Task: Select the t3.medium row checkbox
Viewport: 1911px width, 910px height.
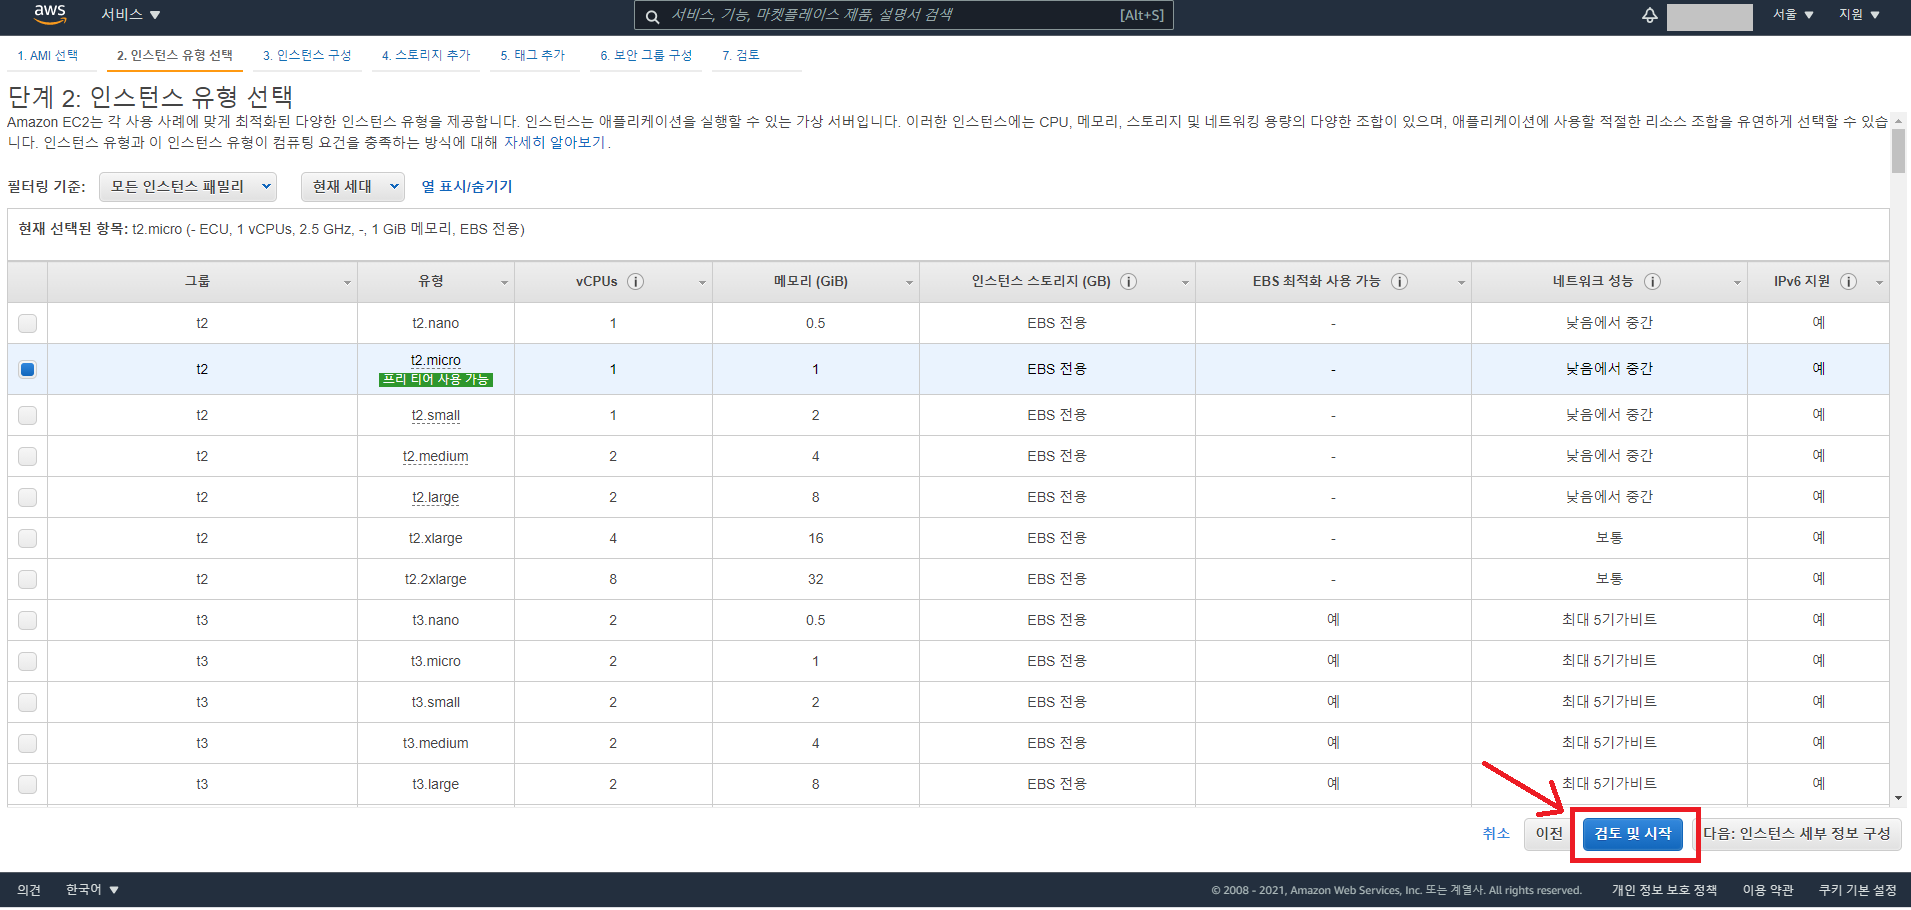Action: point(28,743)
